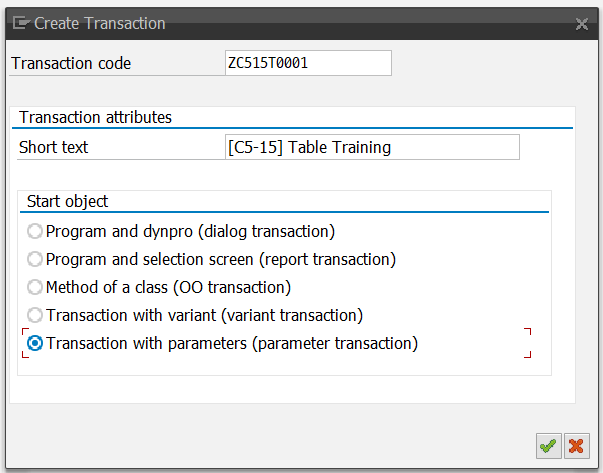Image resolution: width=603 pixels, height=473 pixels.
Task: Open the dialog system menu icon
Action: [21, 23]
